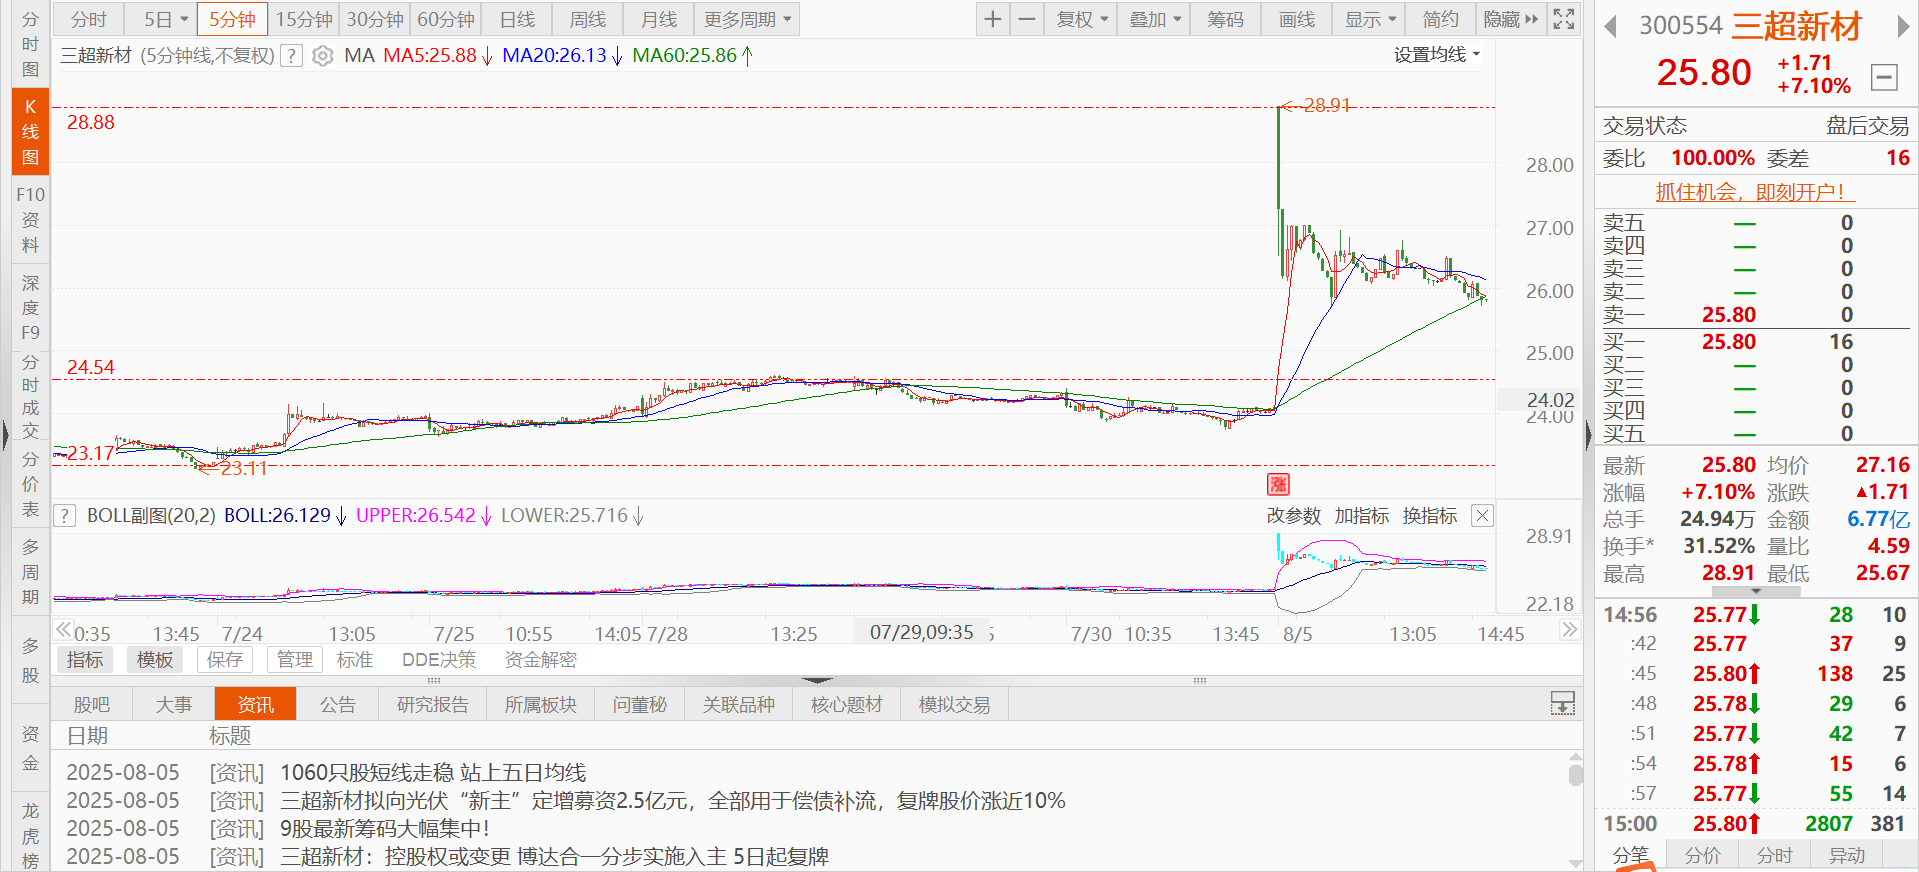
Task: Switch to 股吧 tab
Action: (92, 704)
